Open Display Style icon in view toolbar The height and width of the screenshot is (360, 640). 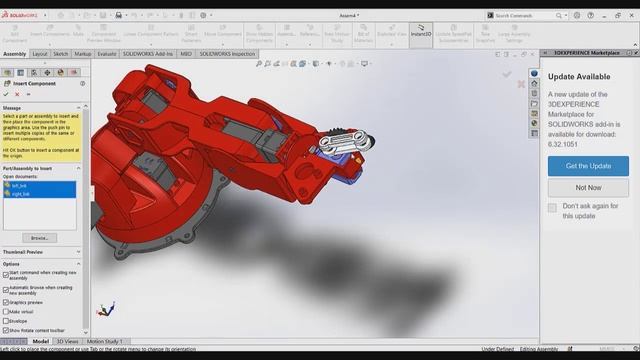pyautogui.click(x=316, y=64)
